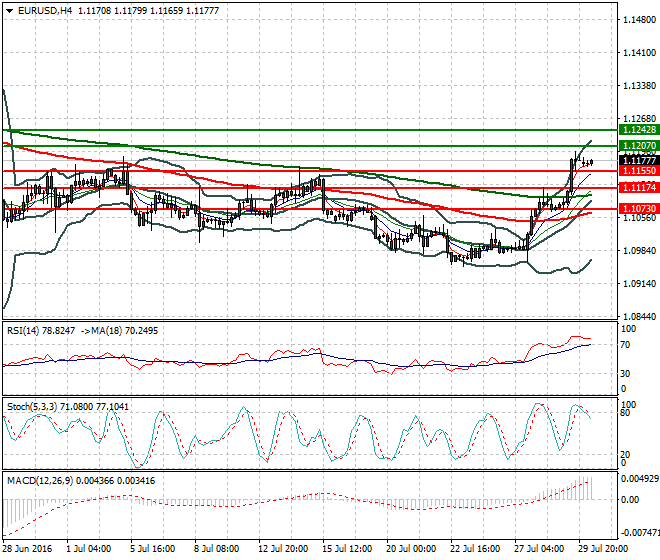Click the 27 Jul 04:00 time label
Image resolution: width=660 pixels, height=560 pixels.
(539, 549)
